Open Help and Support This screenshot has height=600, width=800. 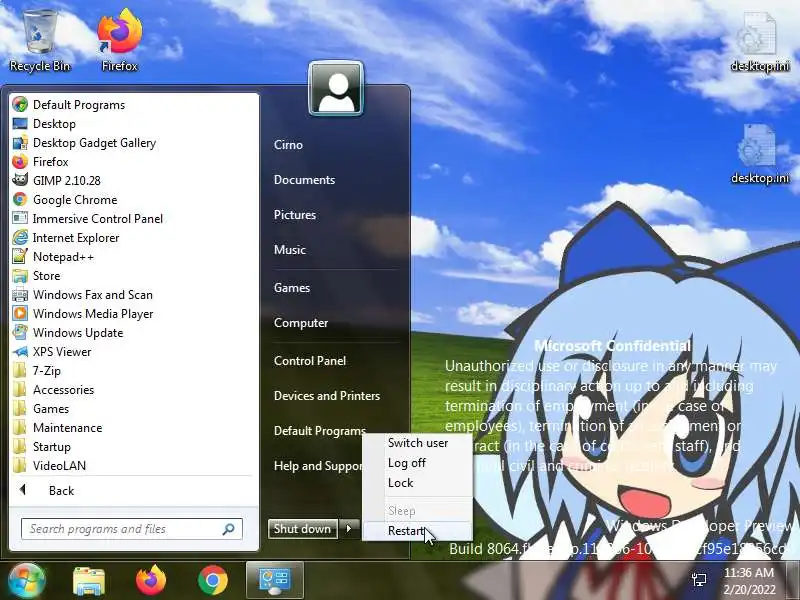(x=318, y=466)
